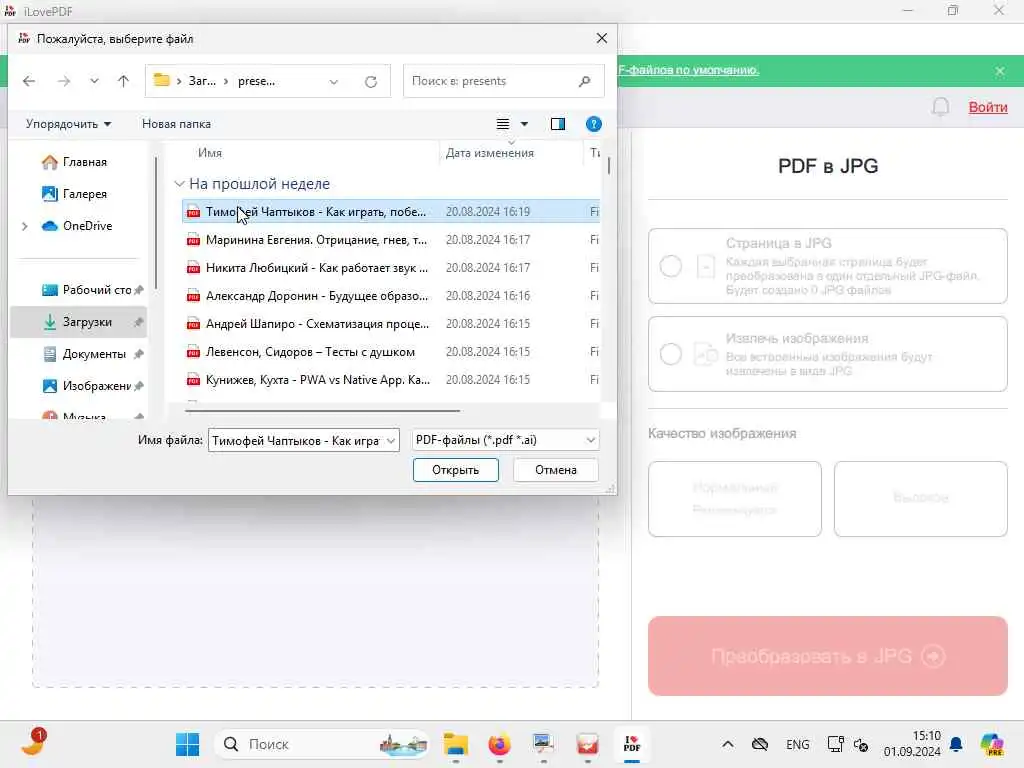Expand the address bar path history
This screenshot has width=1024, height=768.
[x=334, y=82]
